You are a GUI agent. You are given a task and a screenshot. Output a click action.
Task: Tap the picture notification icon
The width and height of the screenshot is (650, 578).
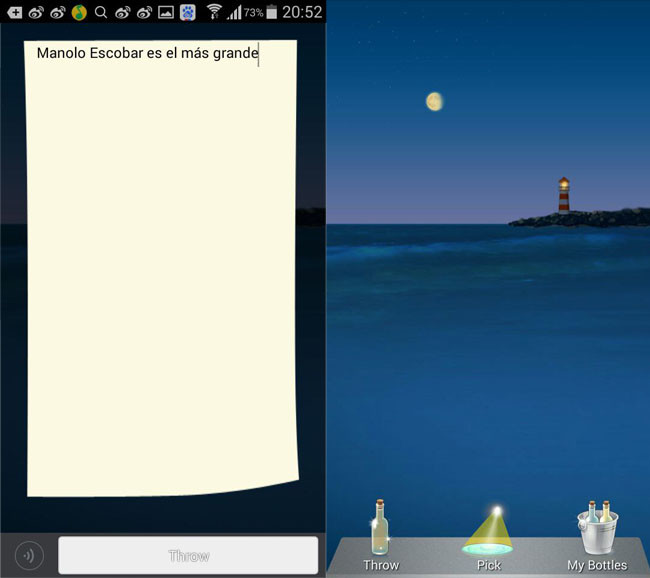point(166,12)
